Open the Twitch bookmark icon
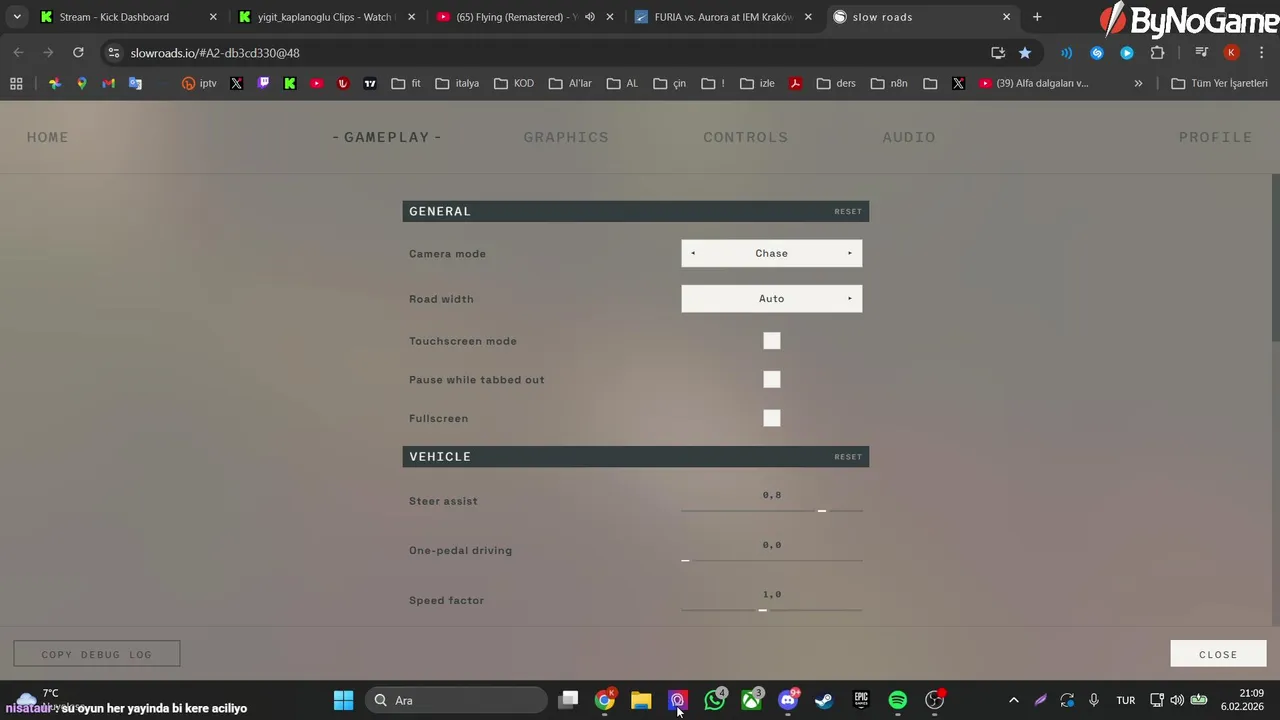The image size is (1280, 720). coord(263,84)
